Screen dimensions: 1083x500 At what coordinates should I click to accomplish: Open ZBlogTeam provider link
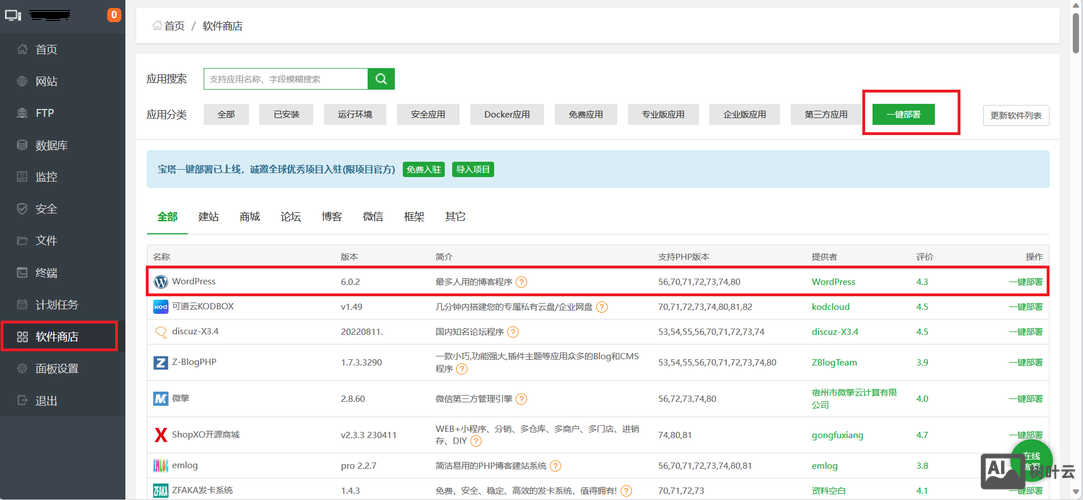pyautogui.click(x=834, y=363)
